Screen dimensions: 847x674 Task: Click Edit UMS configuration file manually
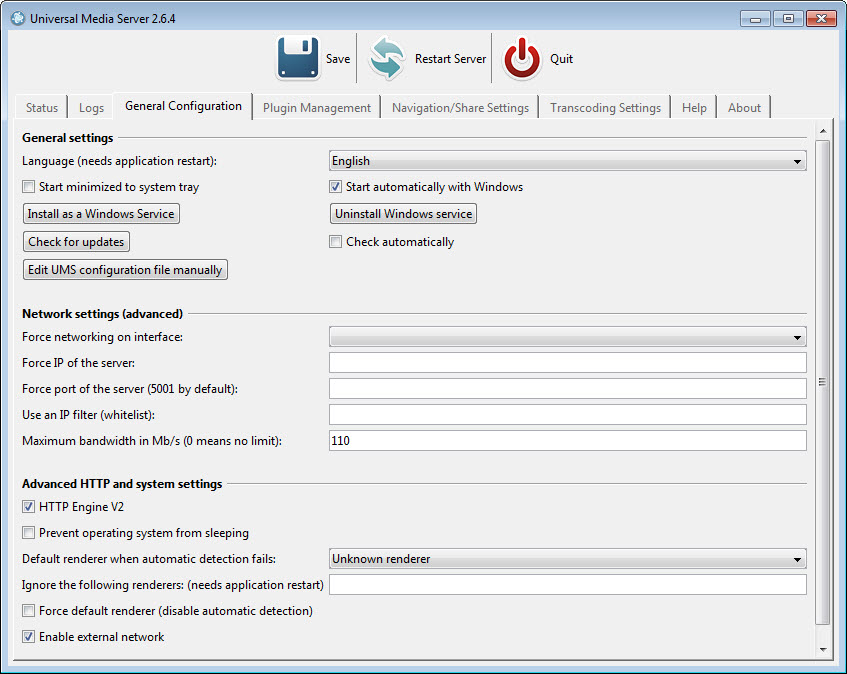(x=125, y=270)
